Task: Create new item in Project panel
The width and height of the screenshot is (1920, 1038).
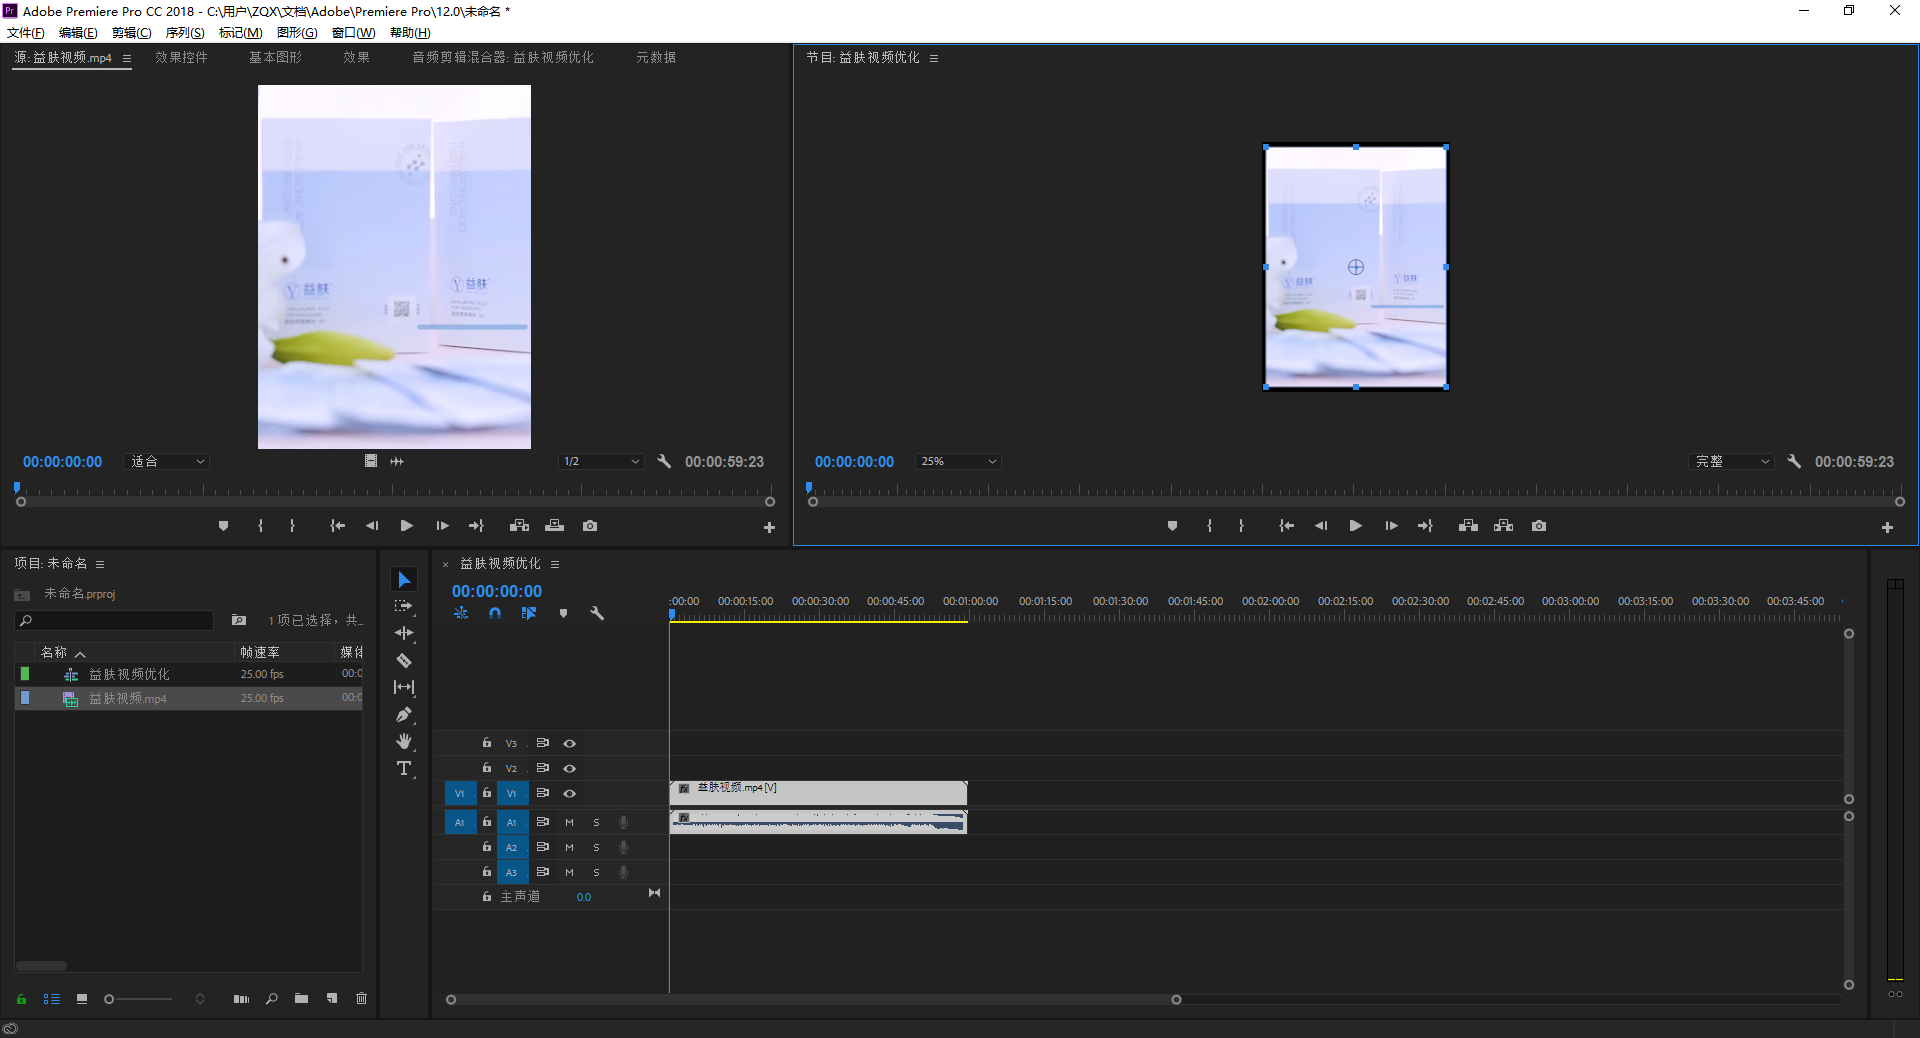Action: 332,998
